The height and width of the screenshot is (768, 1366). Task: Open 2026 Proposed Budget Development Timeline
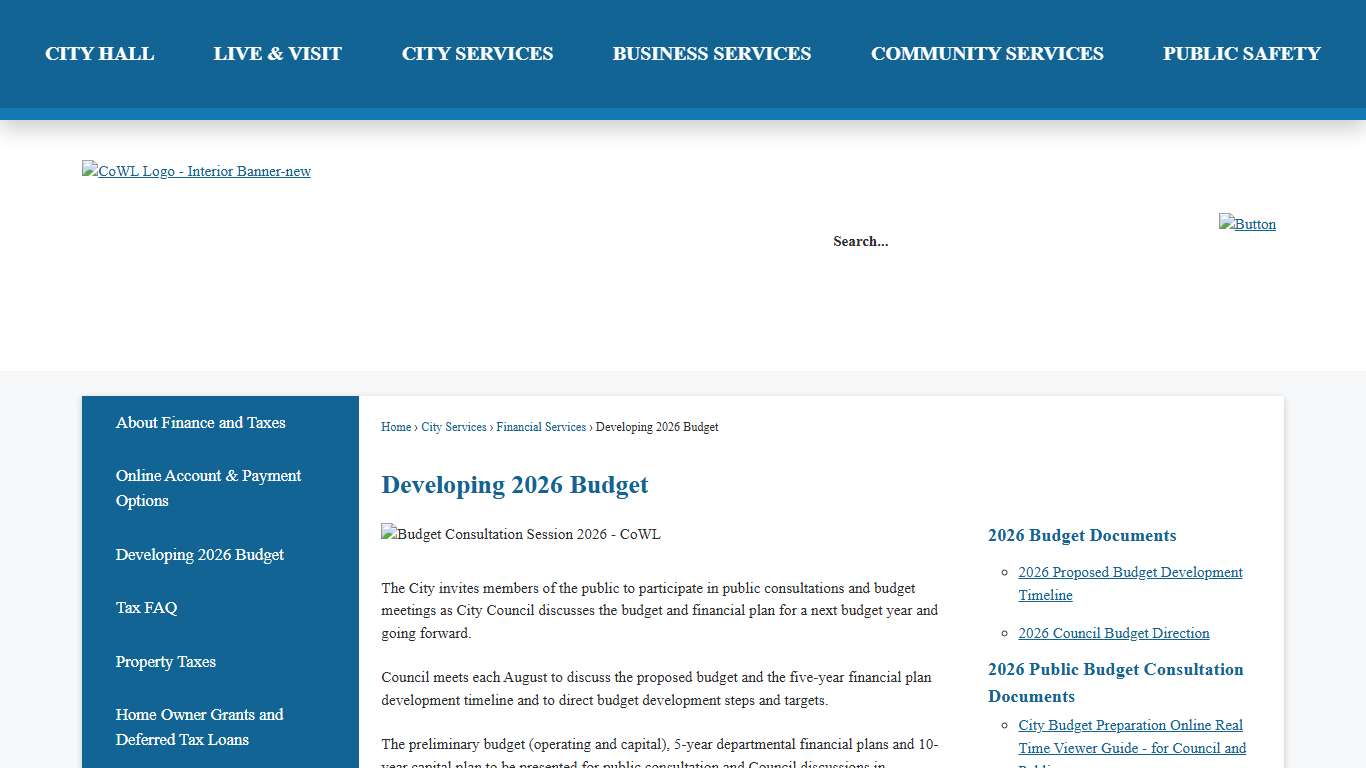point(1130,583)
